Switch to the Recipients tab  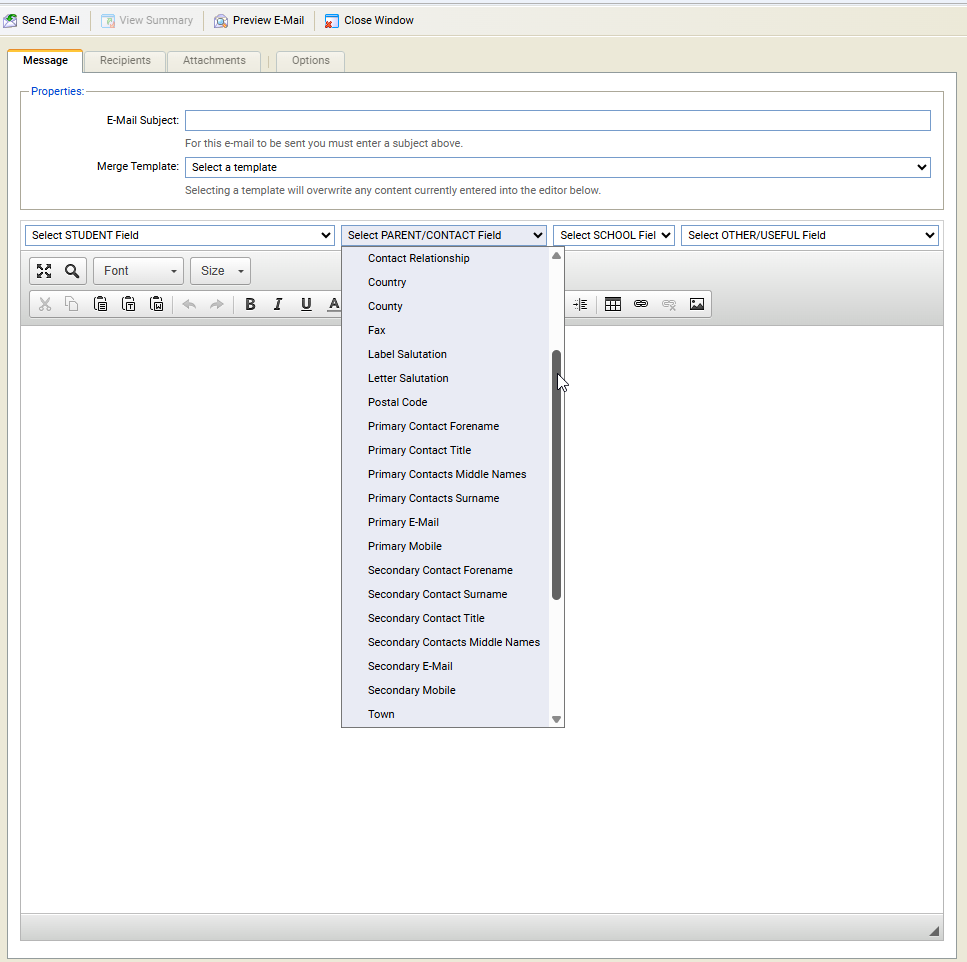[x=125, y=61]
